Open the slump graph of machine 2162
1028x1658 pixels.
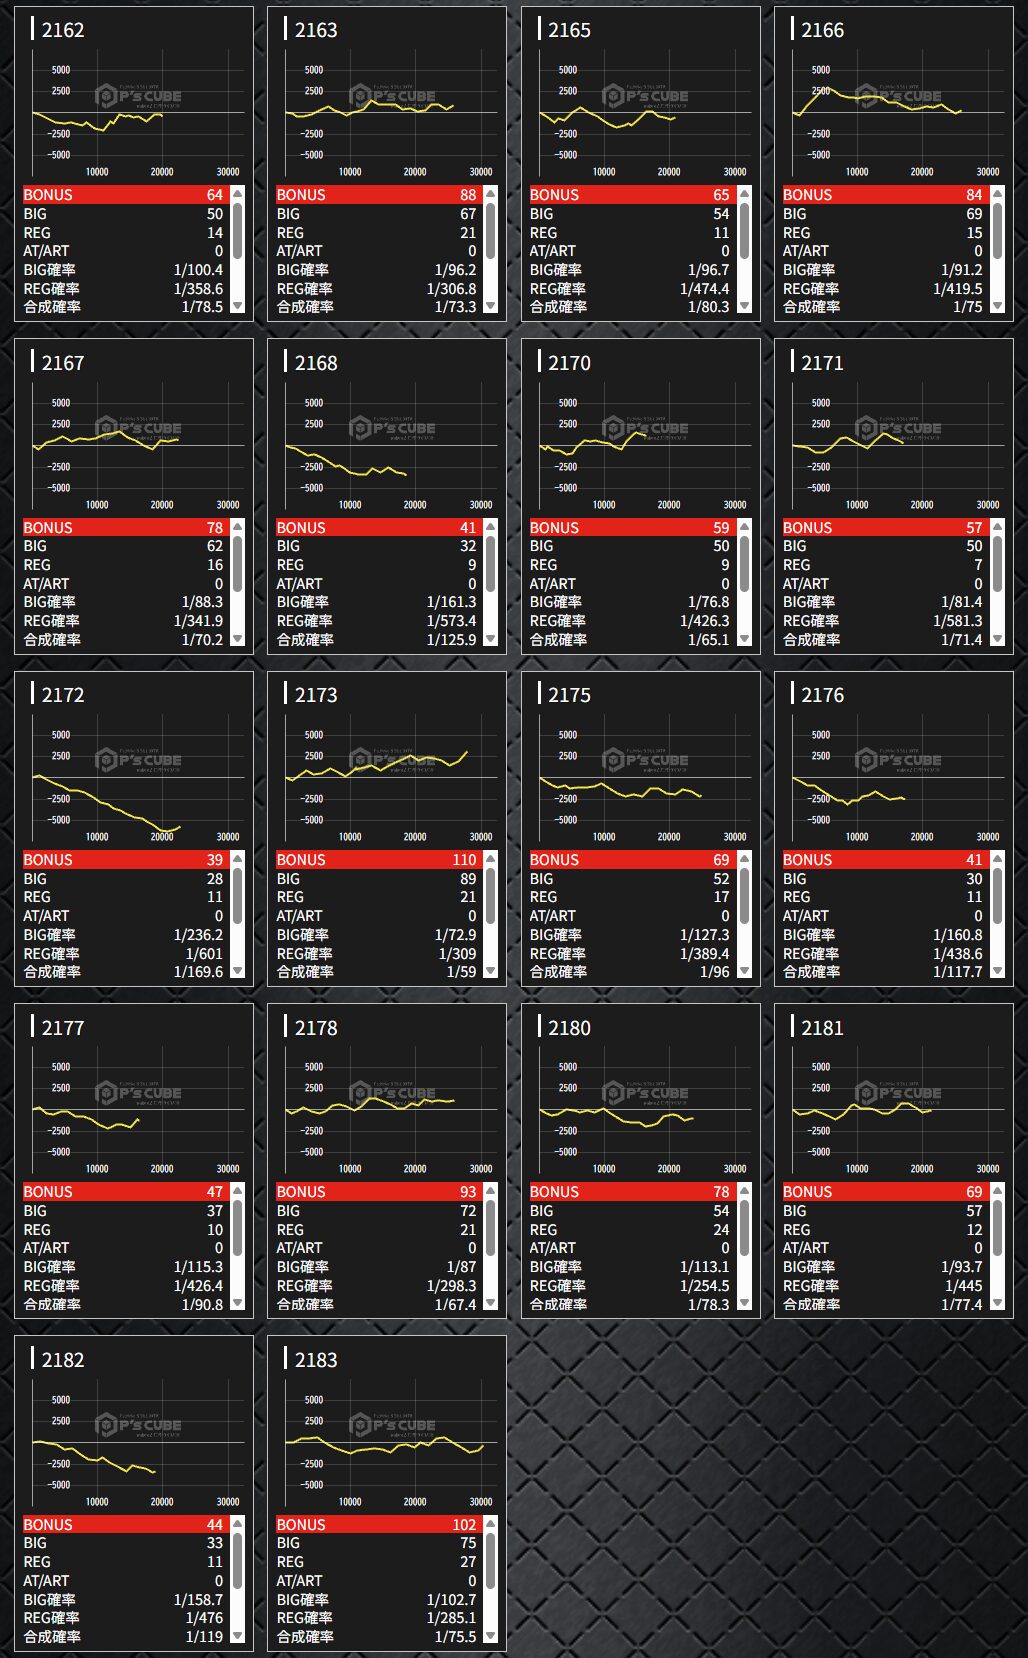coord(134,113)
